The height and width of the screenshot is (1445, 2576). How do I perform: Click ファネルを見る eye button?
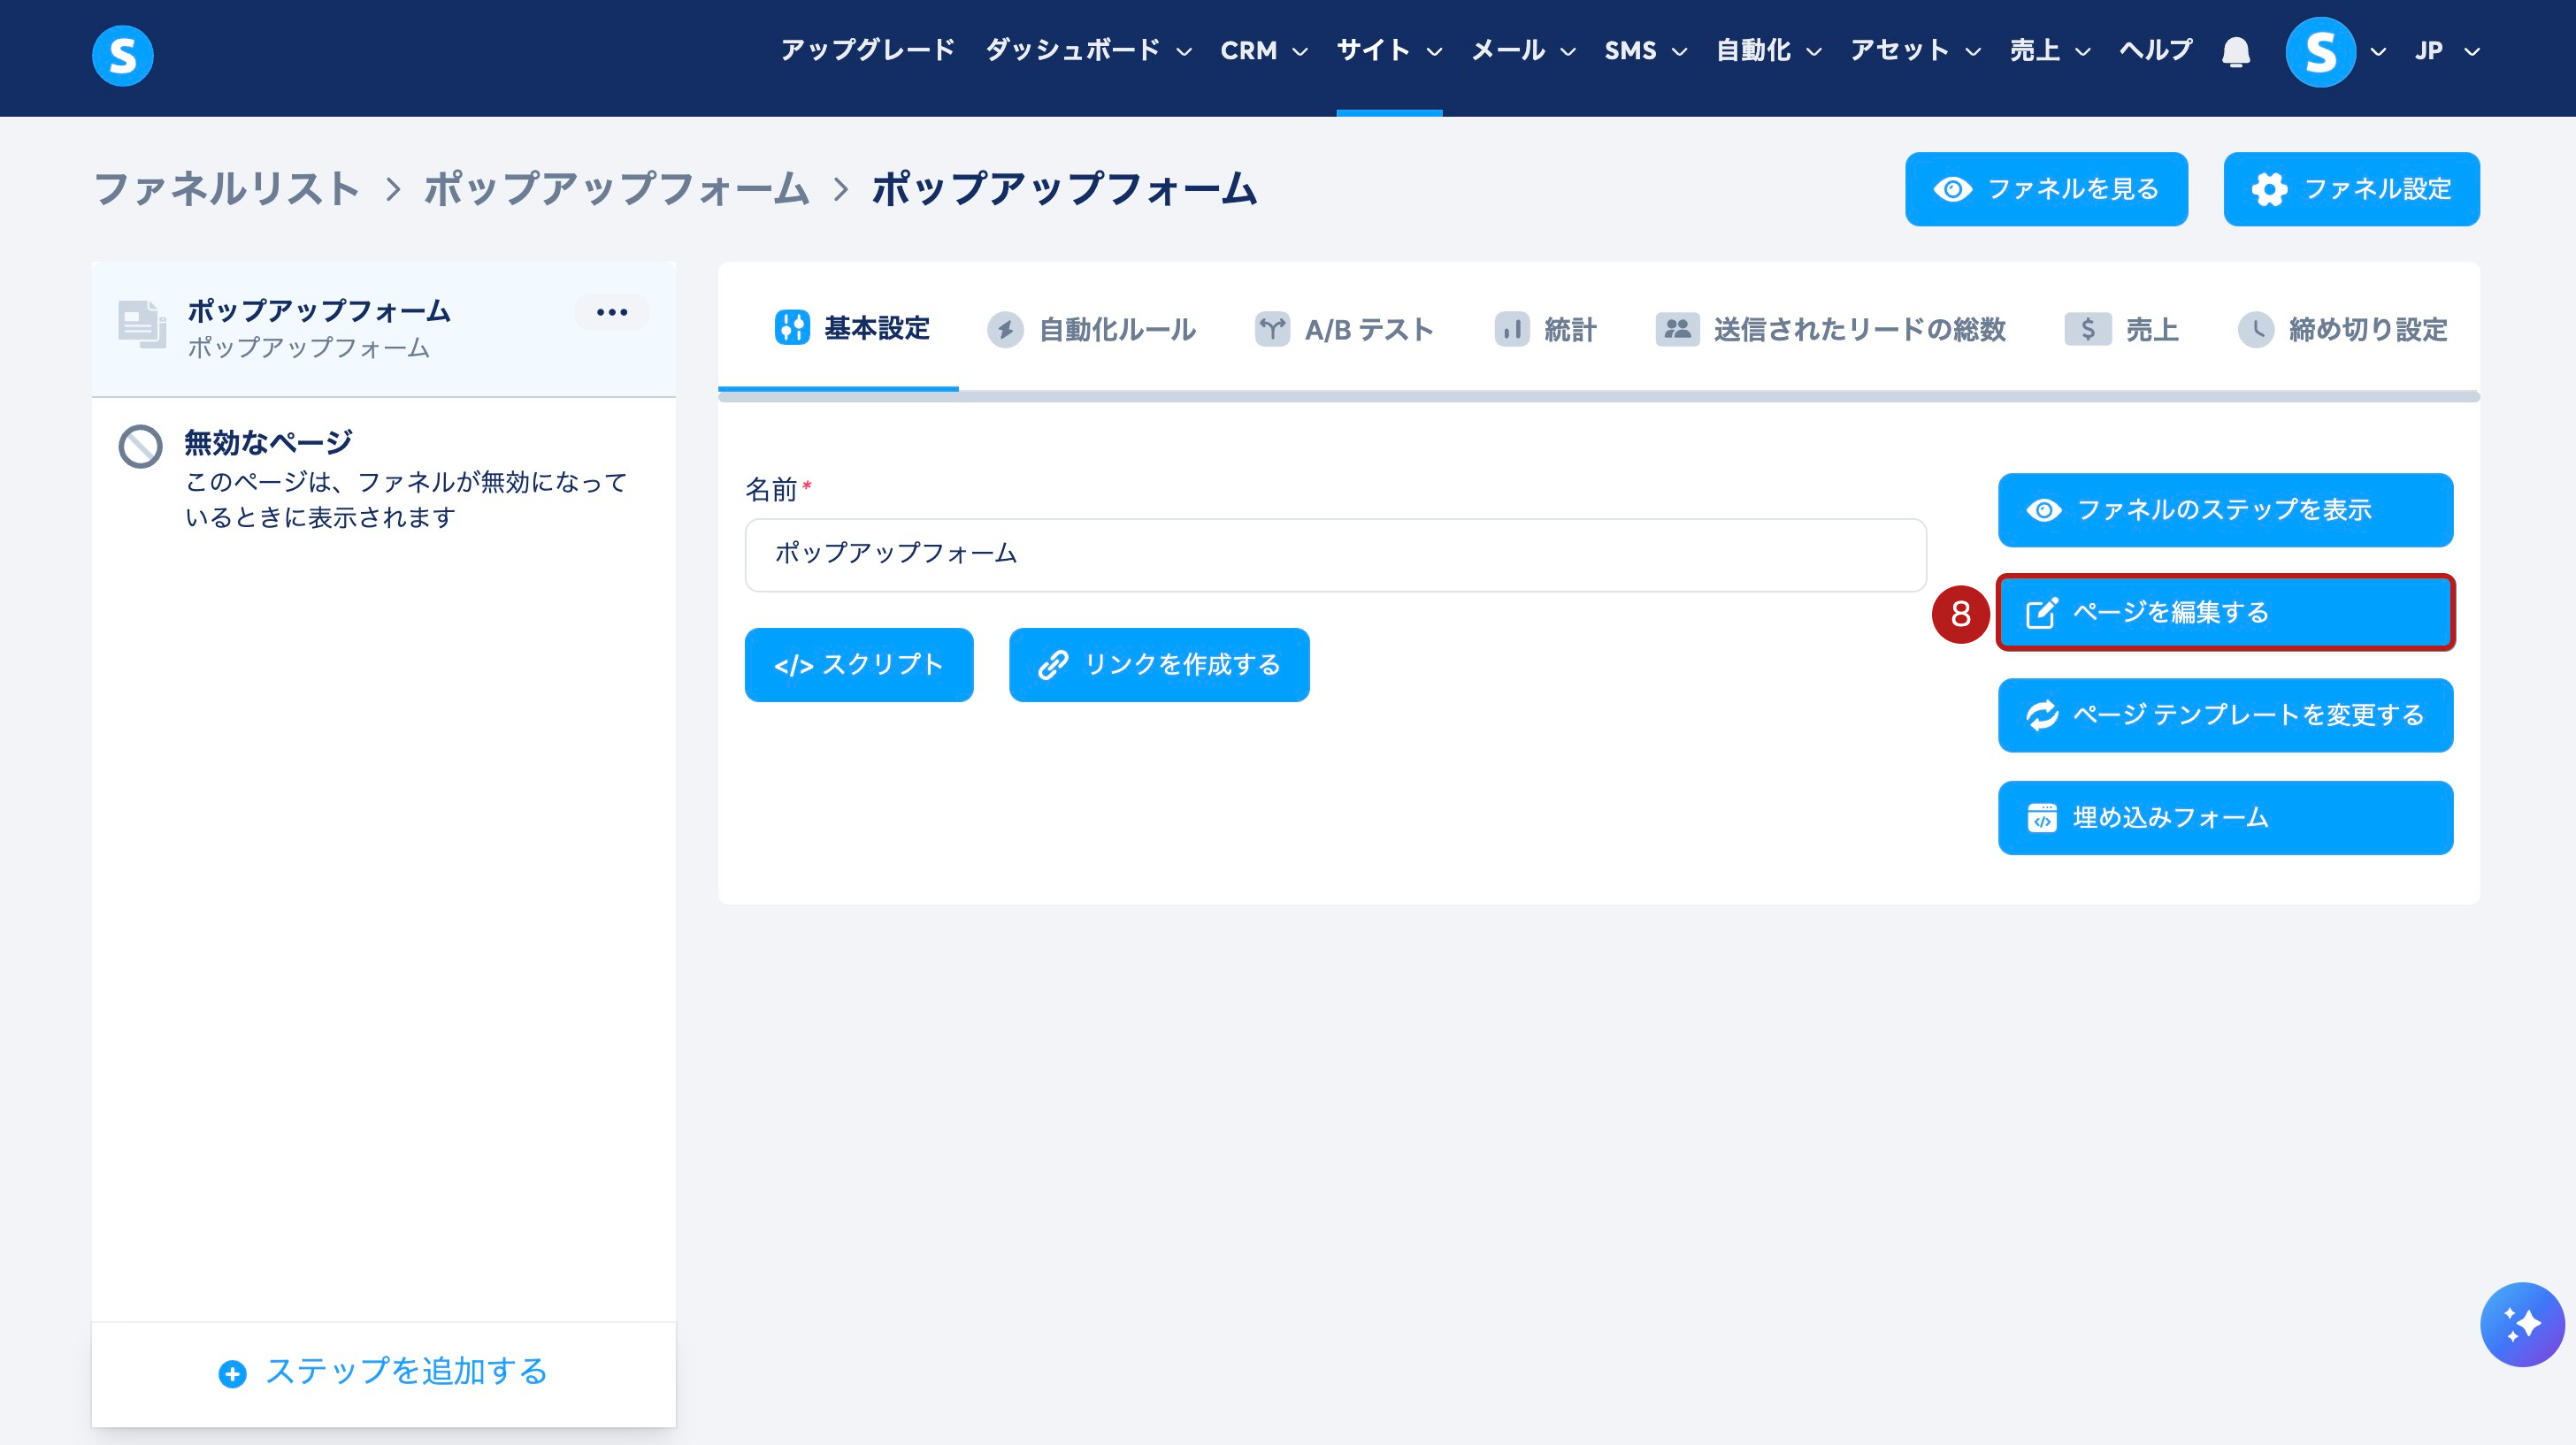tap(2046, 189)
